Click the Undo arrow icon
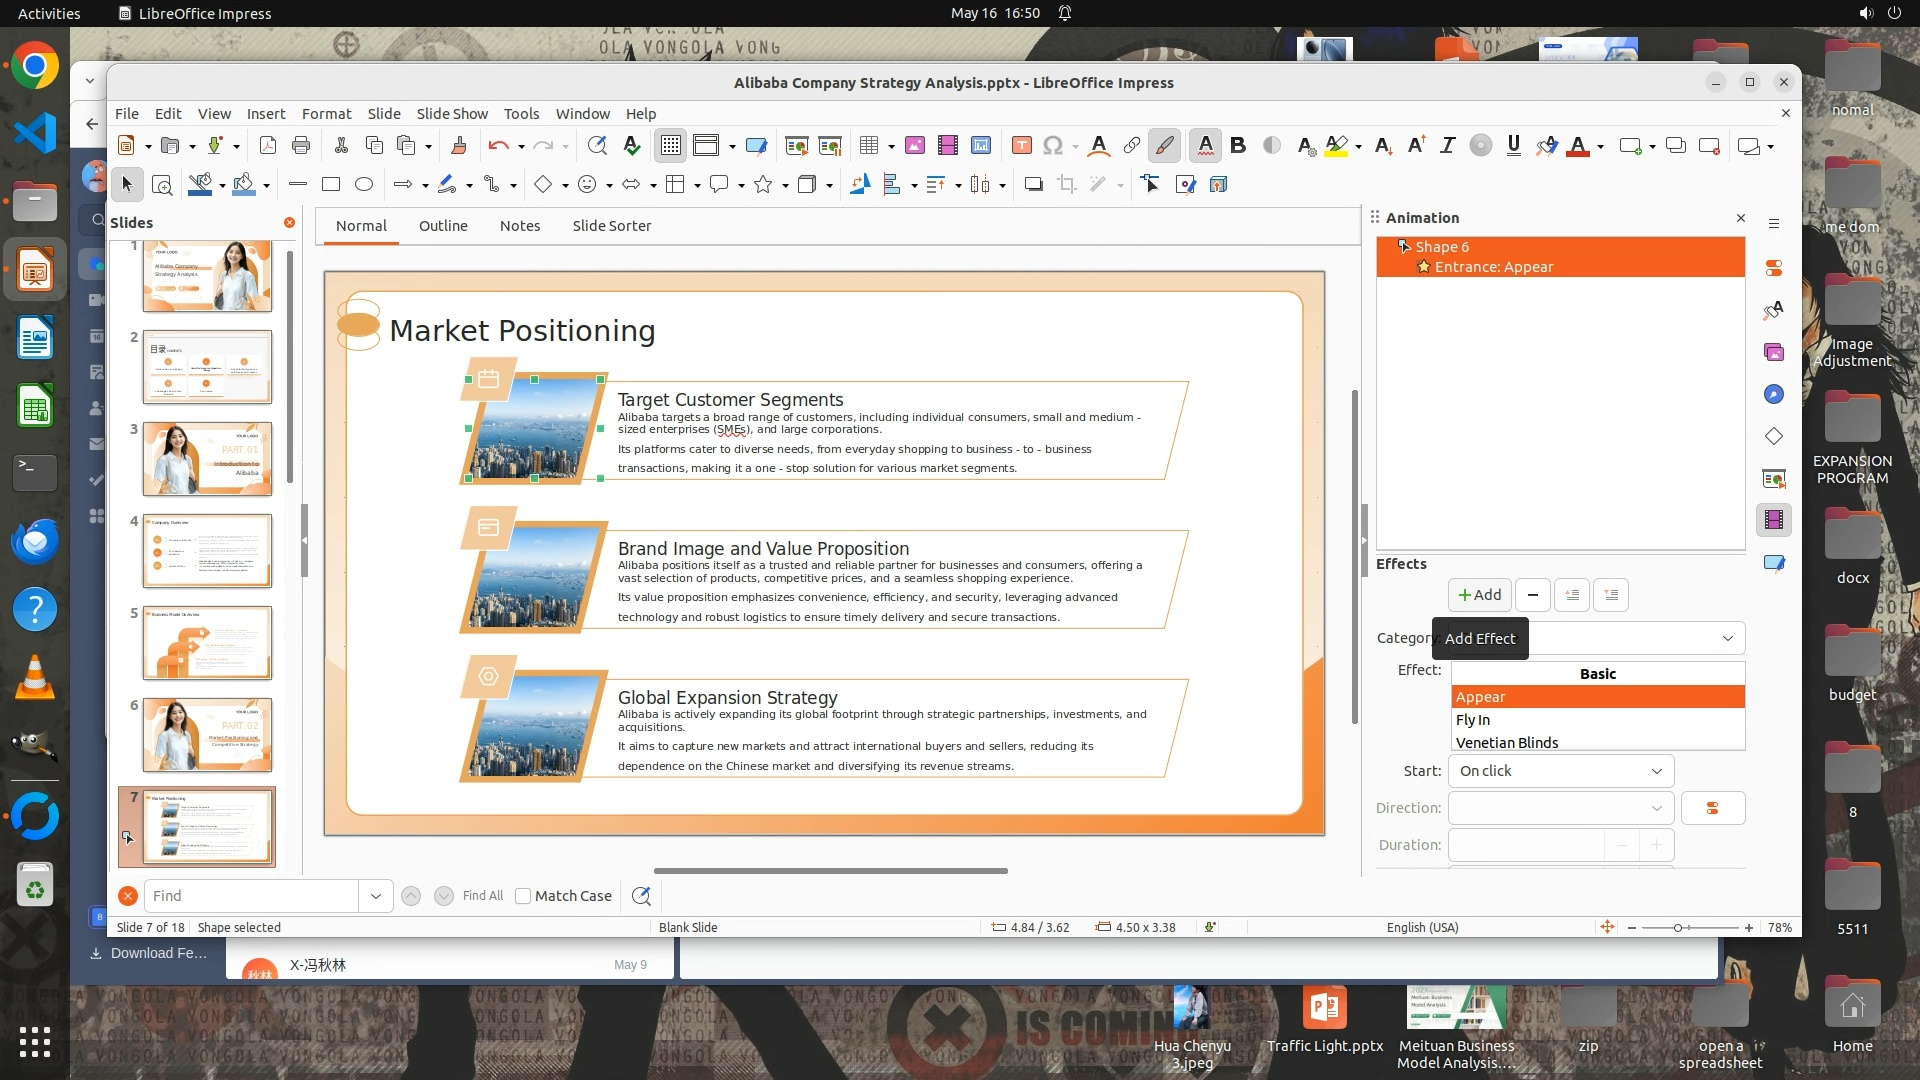Viewport: 1920px width, 1080px height. 497,146
